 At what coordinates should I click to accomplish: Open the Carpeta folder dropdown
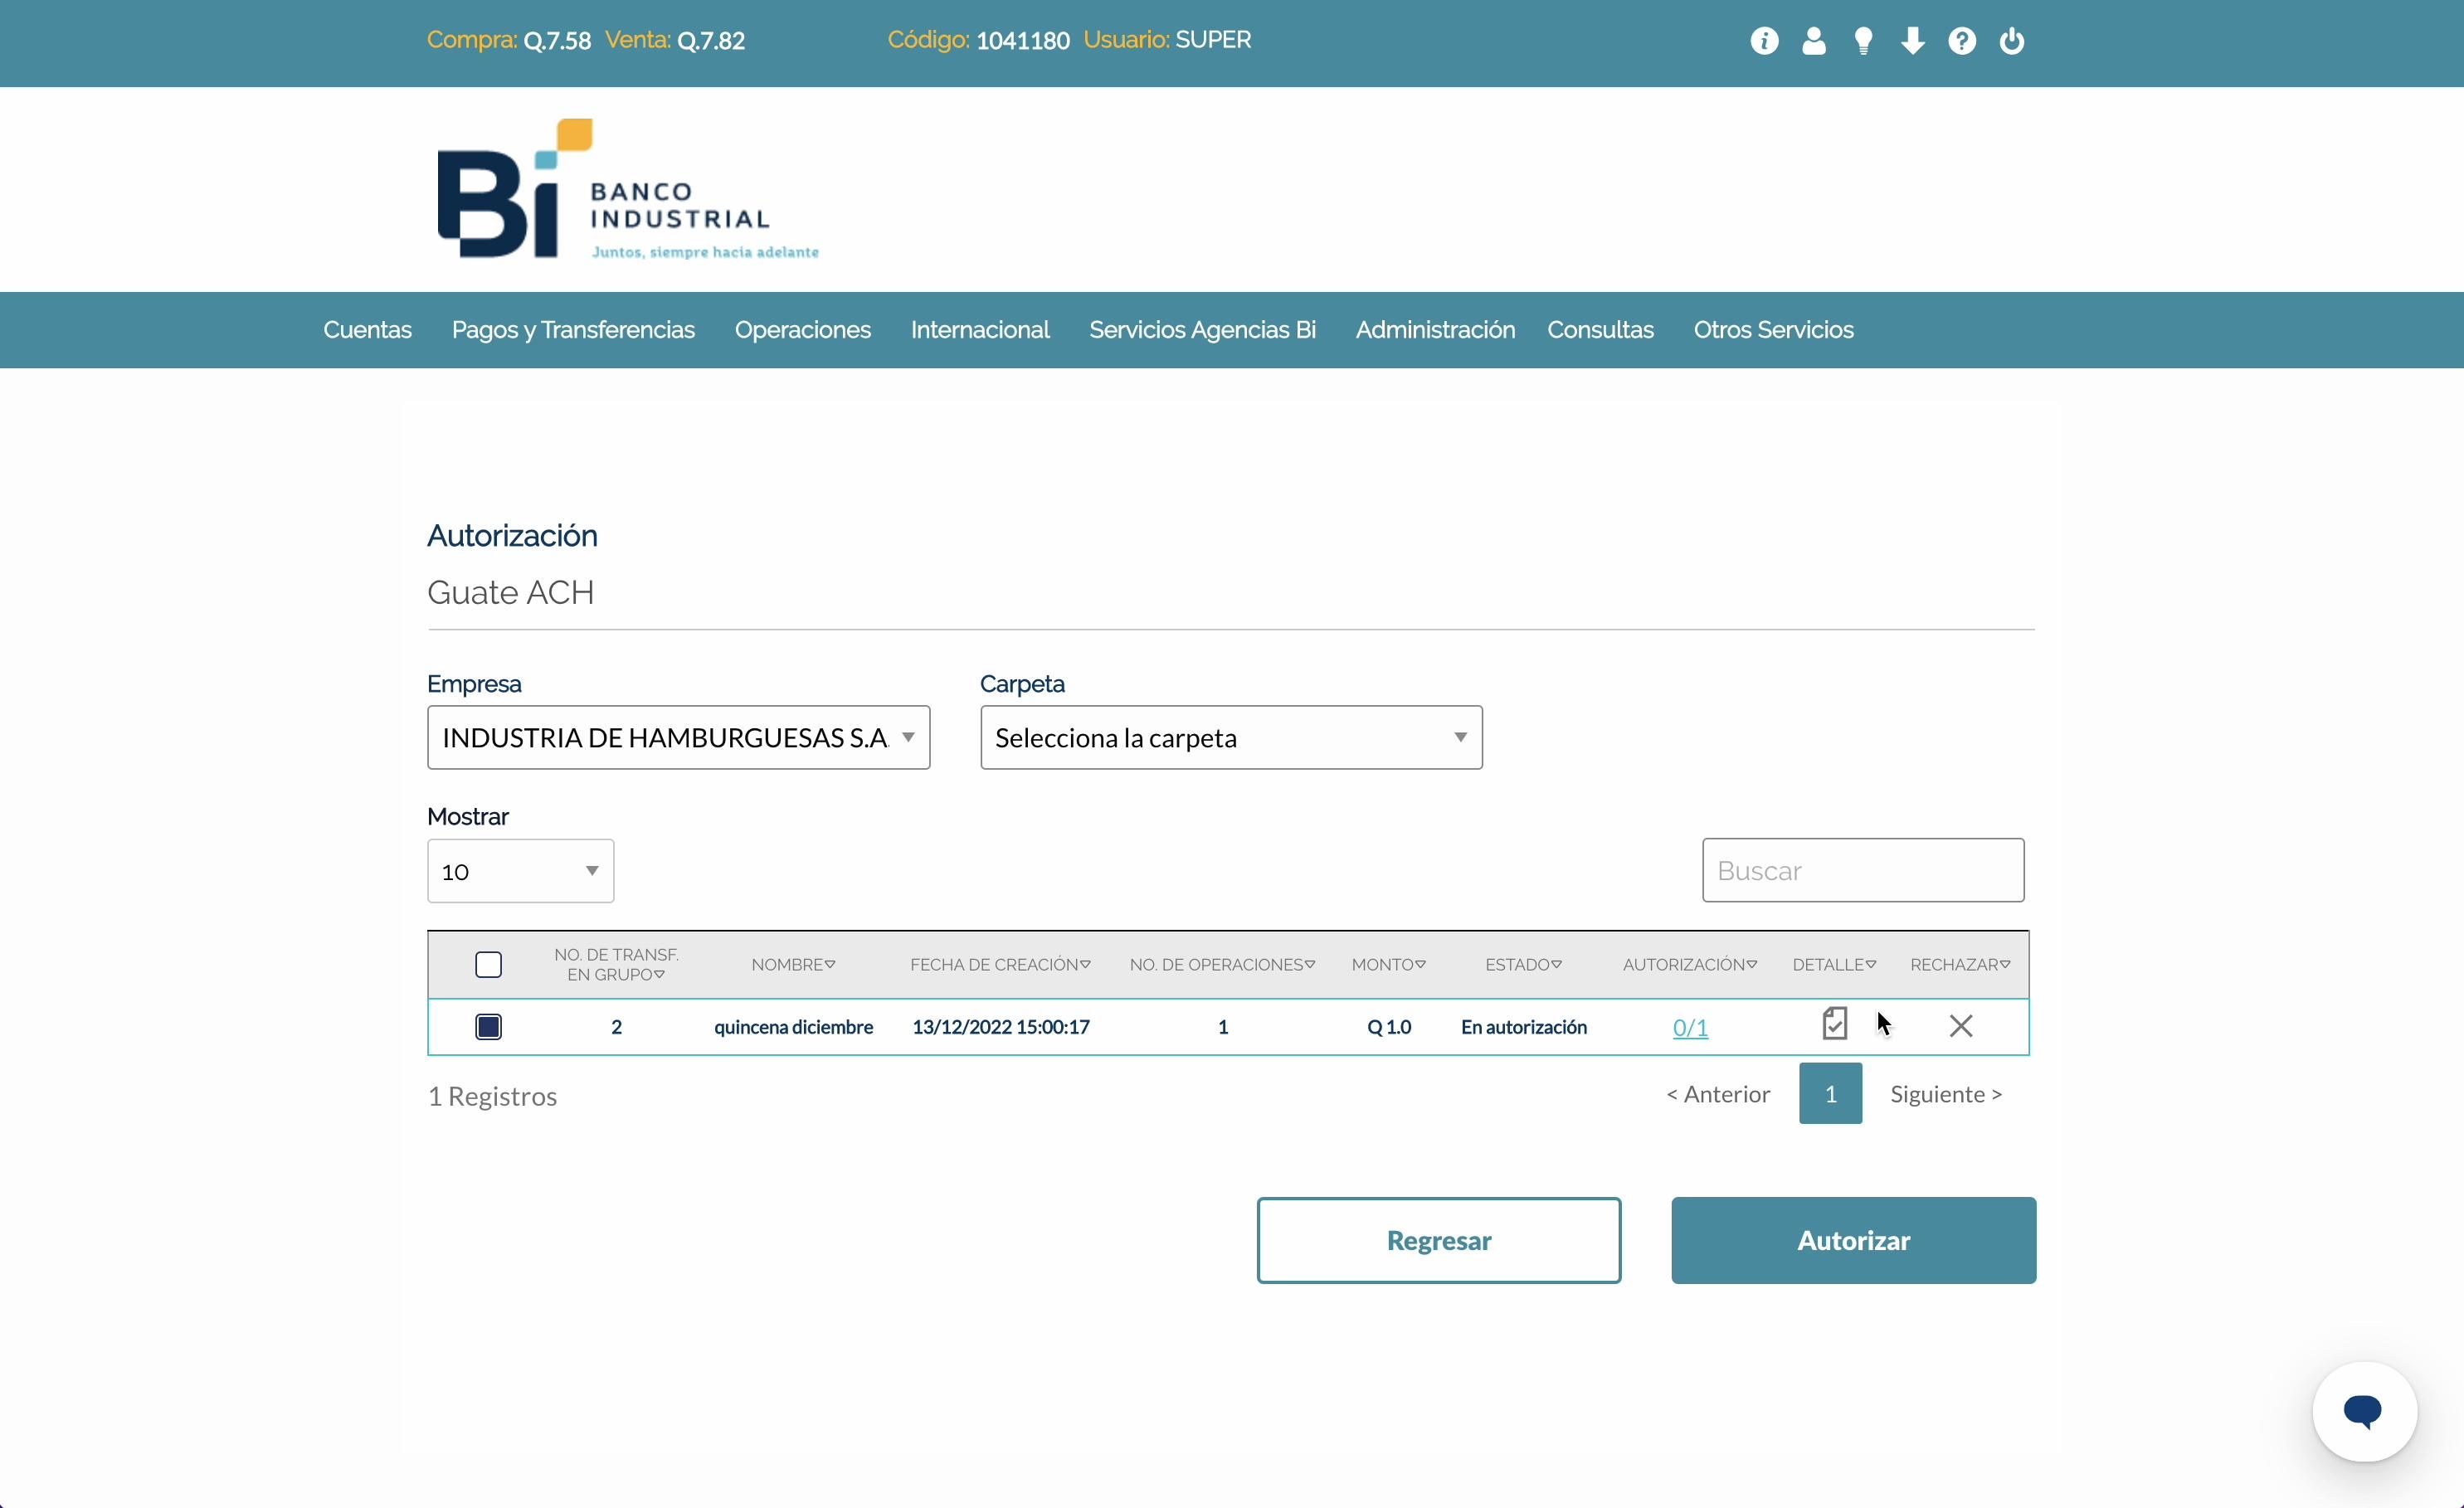[x=1230, y=738]
